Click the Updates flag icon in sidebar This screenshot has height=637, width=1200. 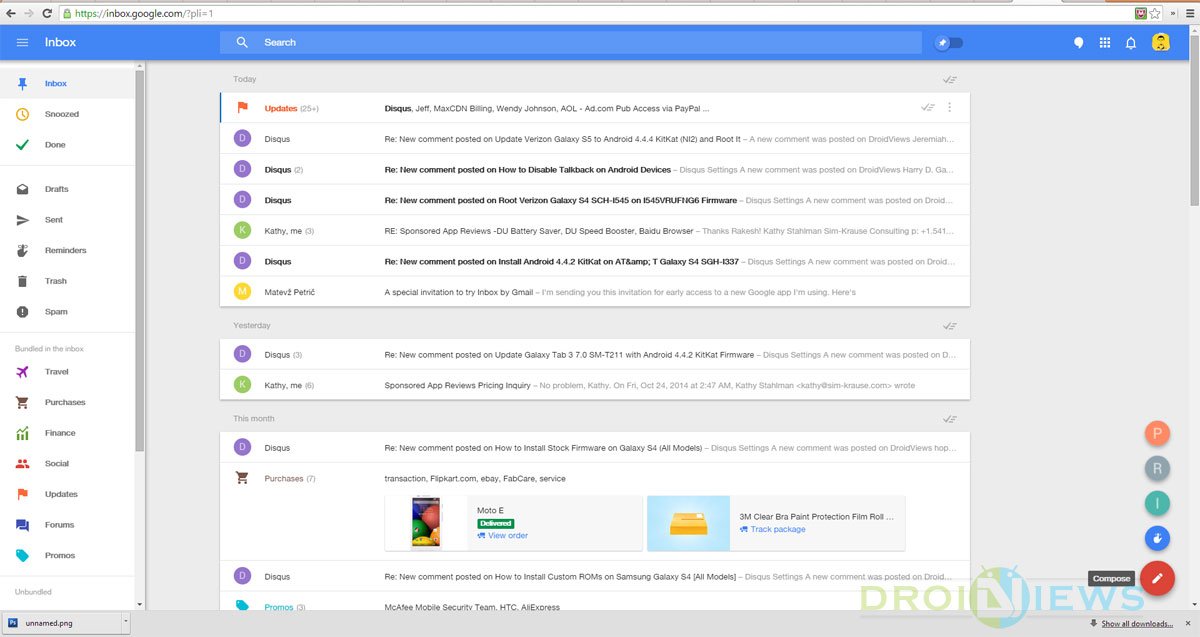pyautogui.click(x=22, y=494)
